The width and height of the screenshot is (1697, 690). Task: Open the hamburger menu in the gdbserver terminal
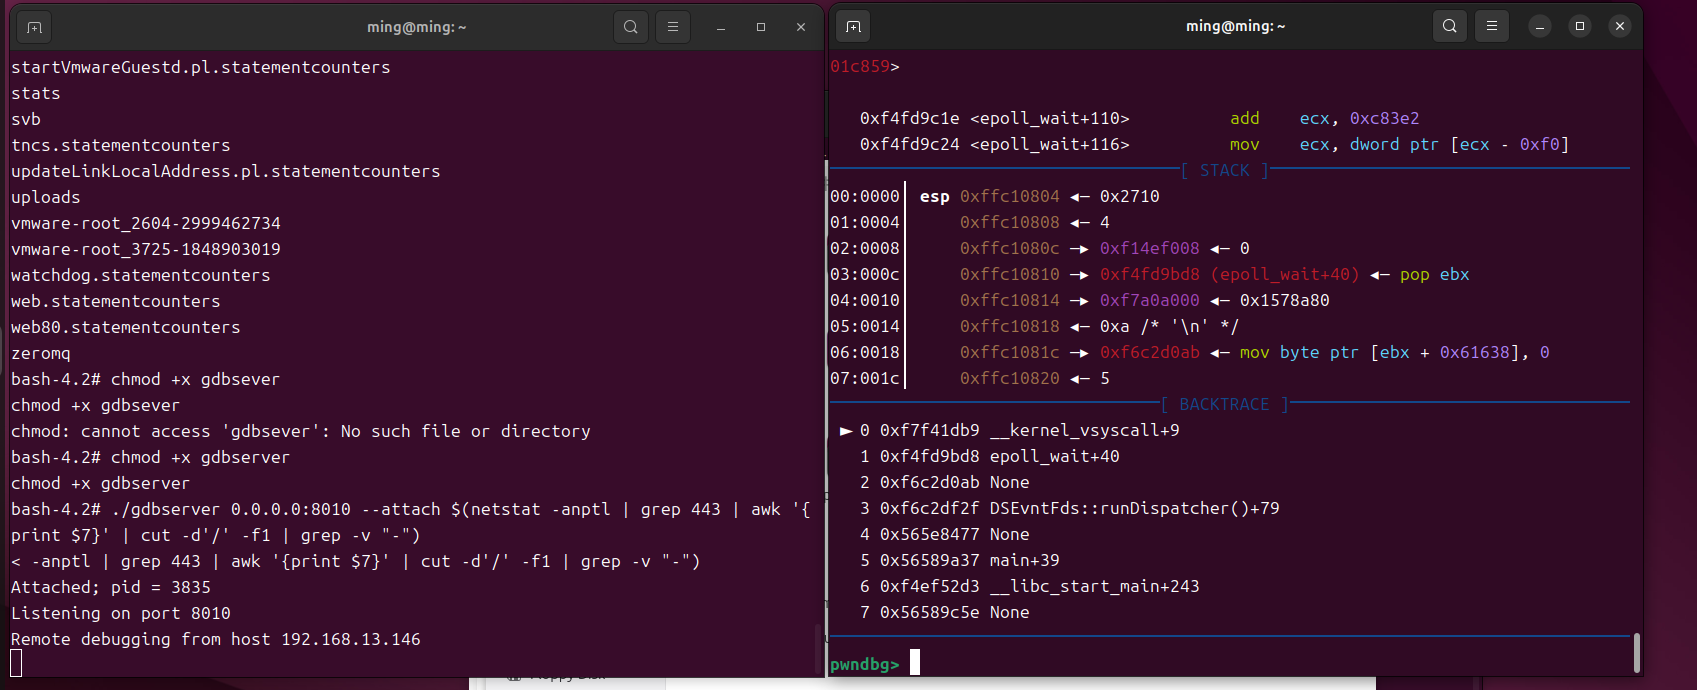(673, 27)
